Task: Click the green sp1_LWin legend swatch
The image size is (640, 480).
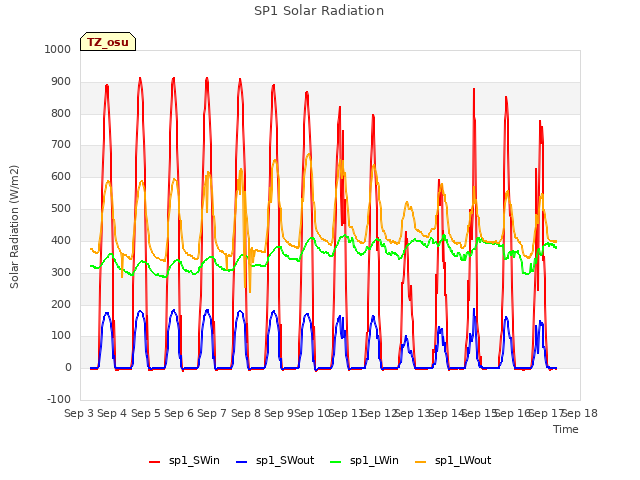Action: (336, 462)
